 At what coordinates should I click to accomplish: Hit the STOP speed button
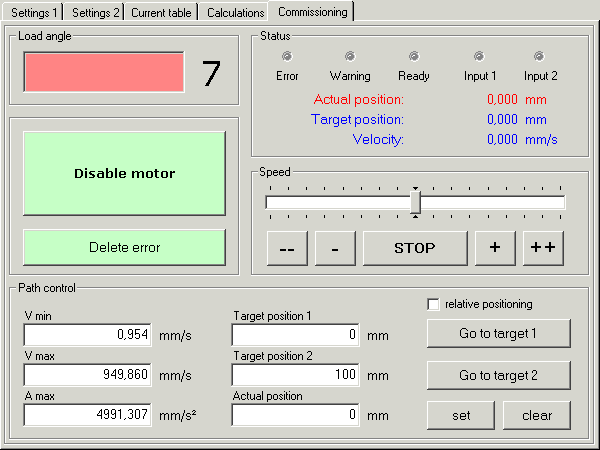point(415,248)
